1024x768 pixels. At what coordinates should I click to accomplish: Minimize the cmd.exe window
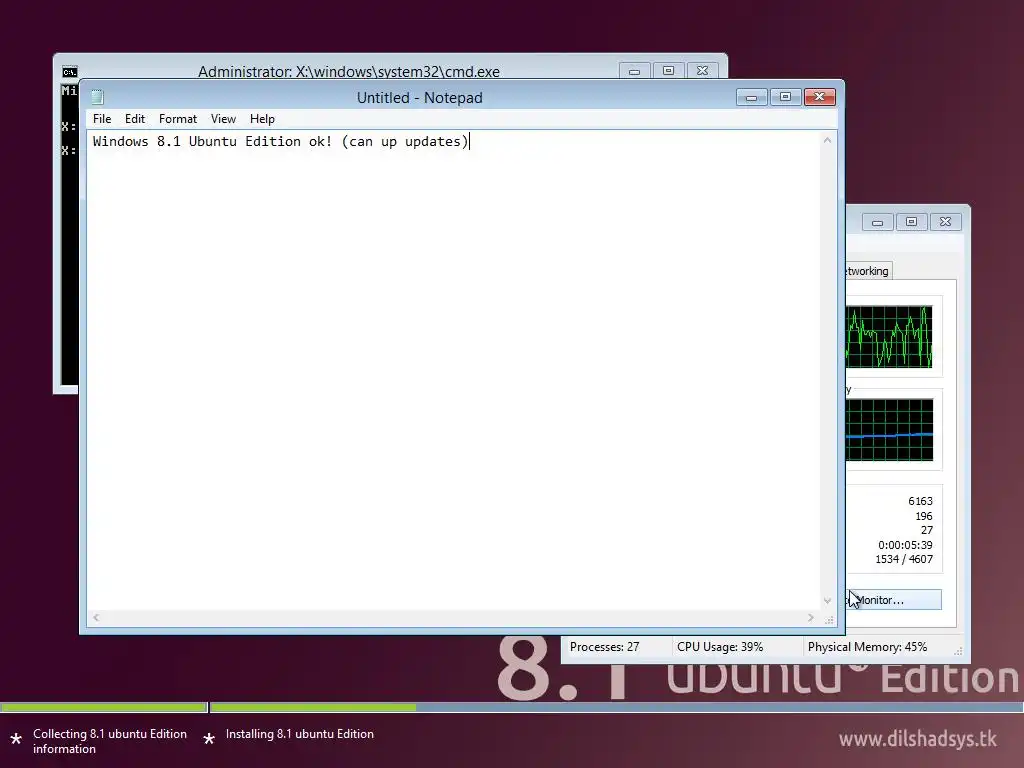[x=634, y=71]
